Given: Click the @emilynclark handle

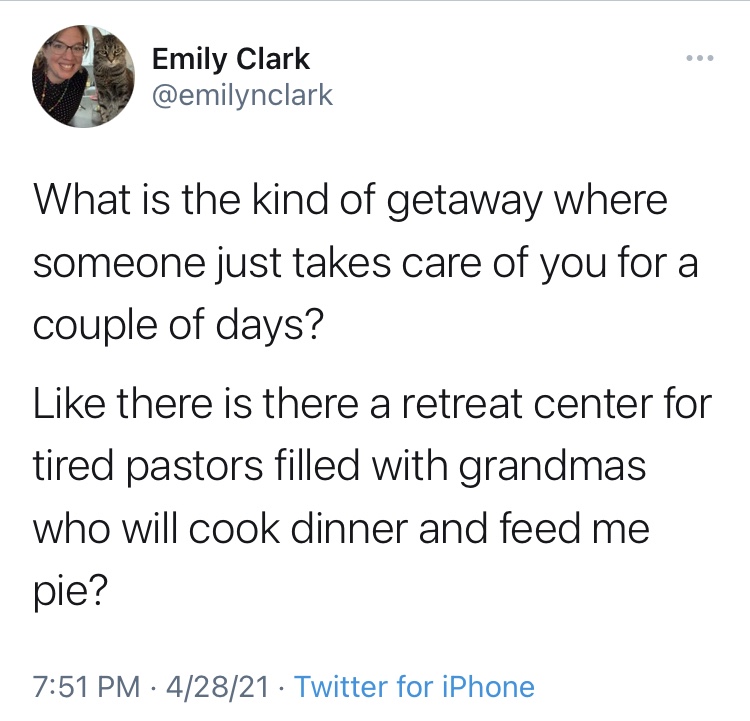Looking at the screenshot, I should [242, 95].
